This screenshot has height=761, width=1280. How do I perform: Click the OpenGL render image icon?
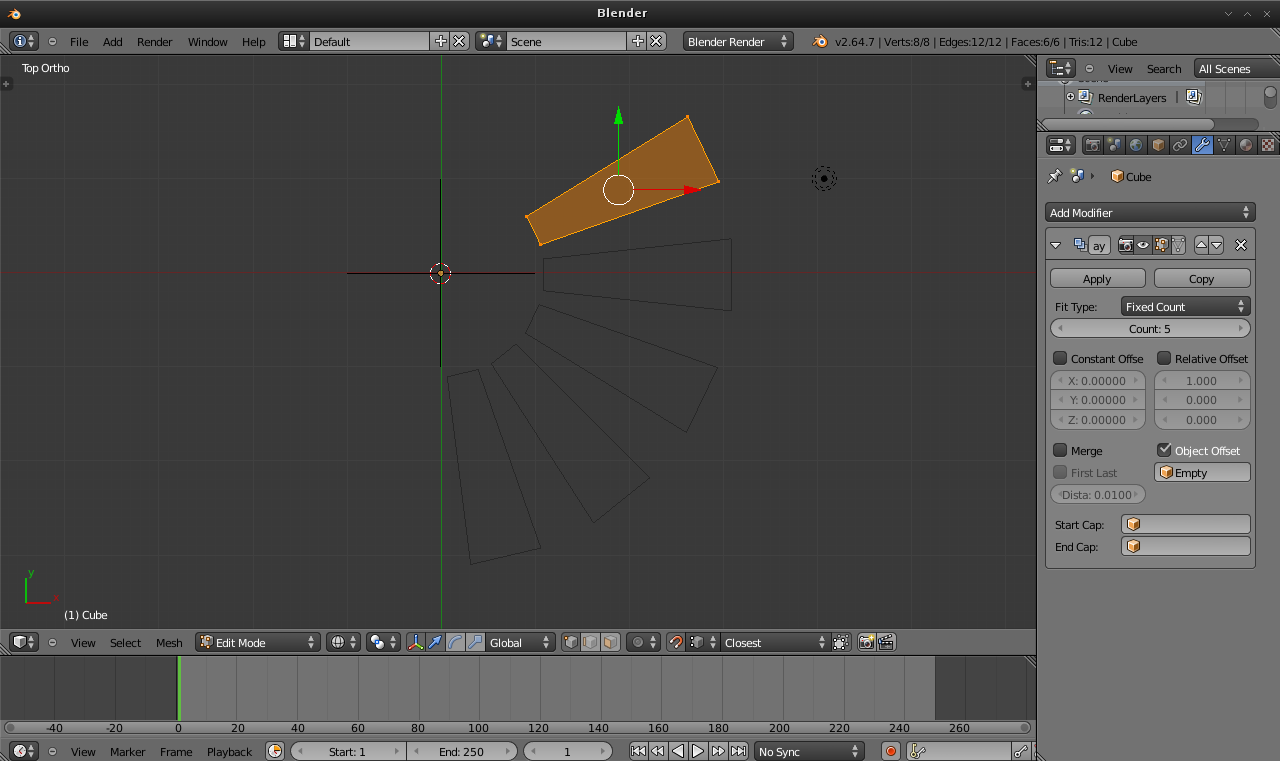[866, 642]
